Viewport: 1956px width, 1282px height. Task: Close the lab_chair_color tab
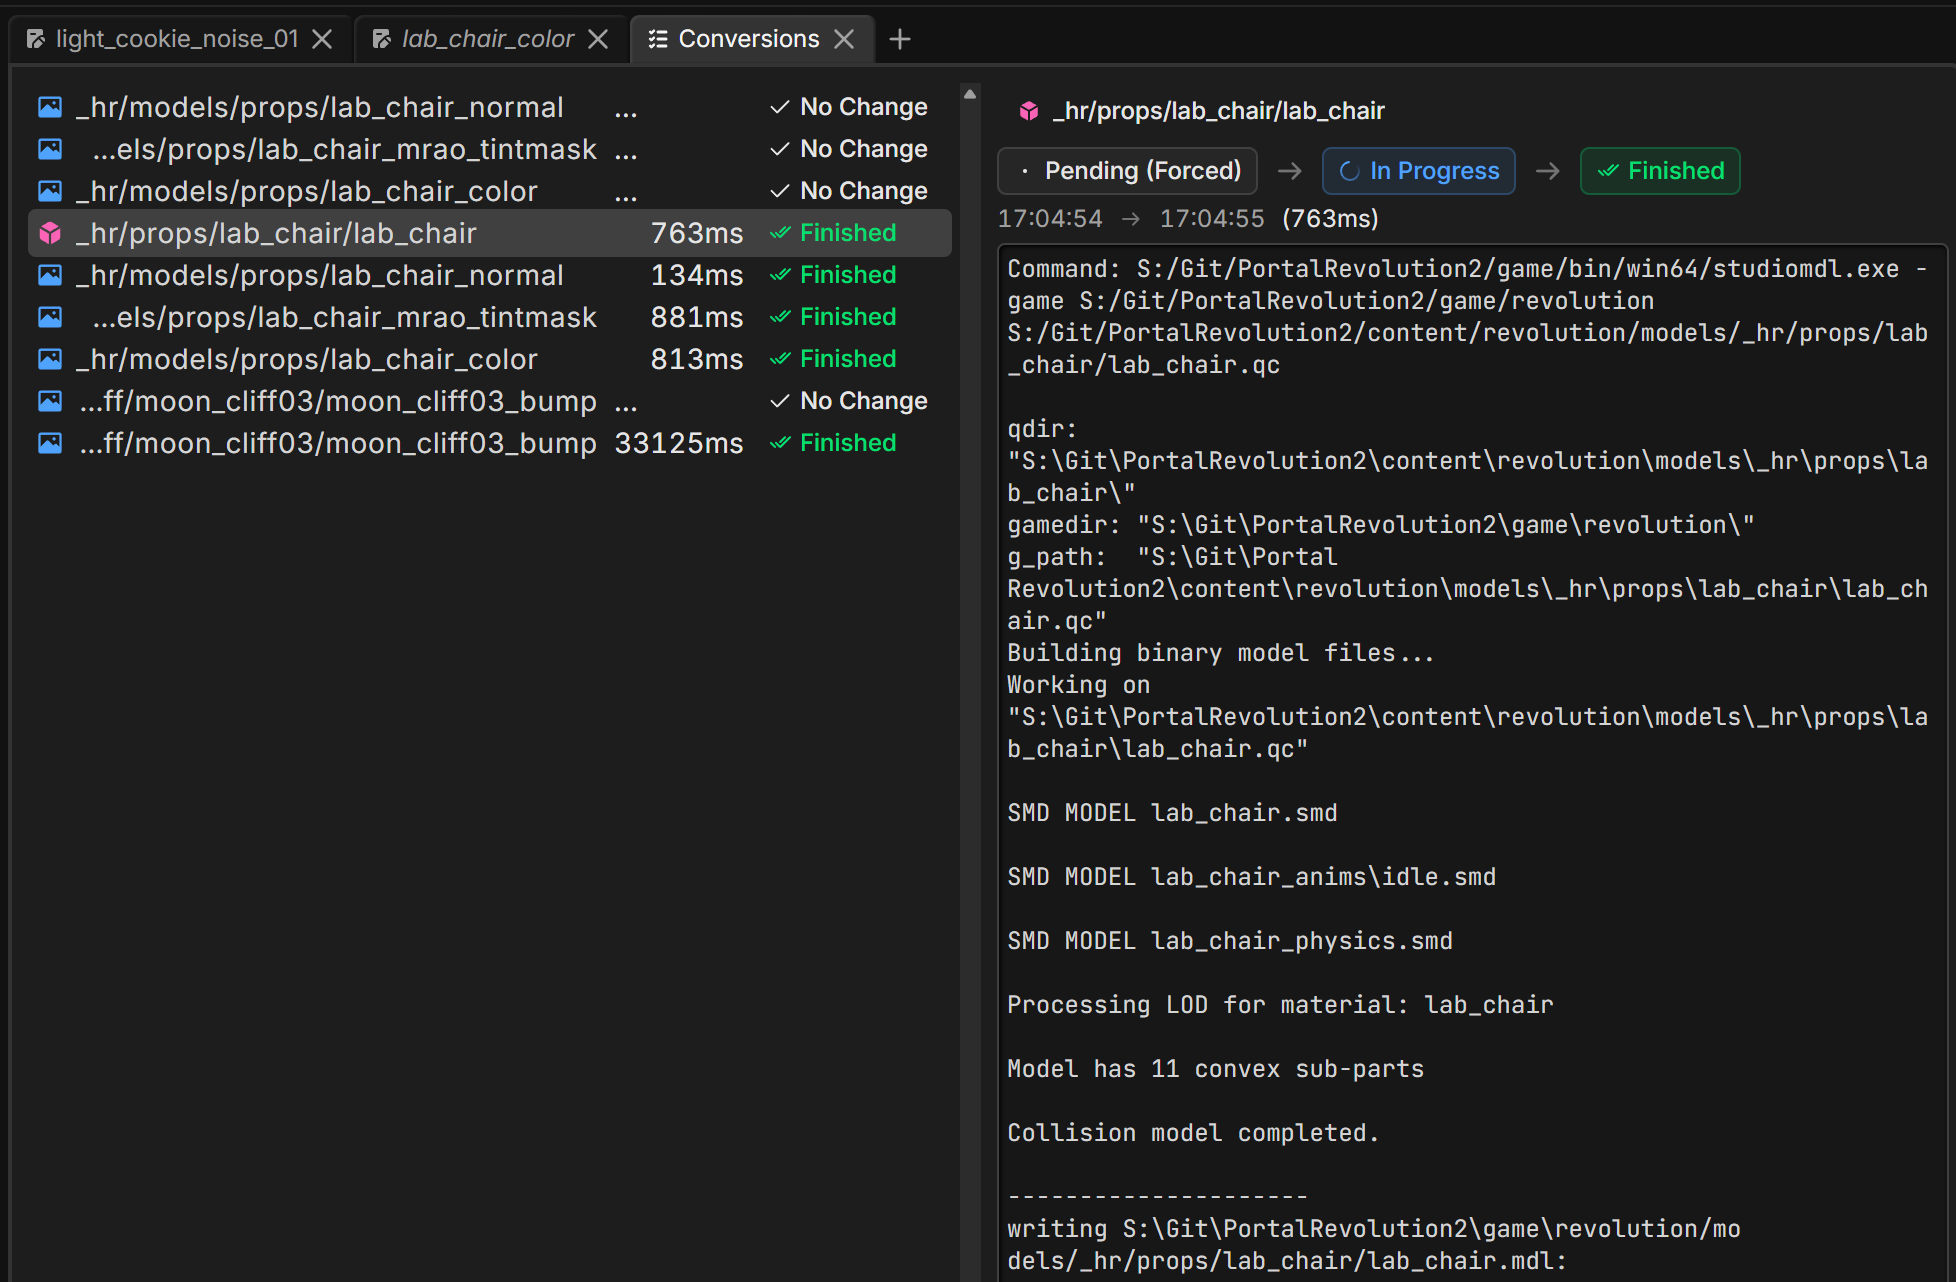coord(598,39)
